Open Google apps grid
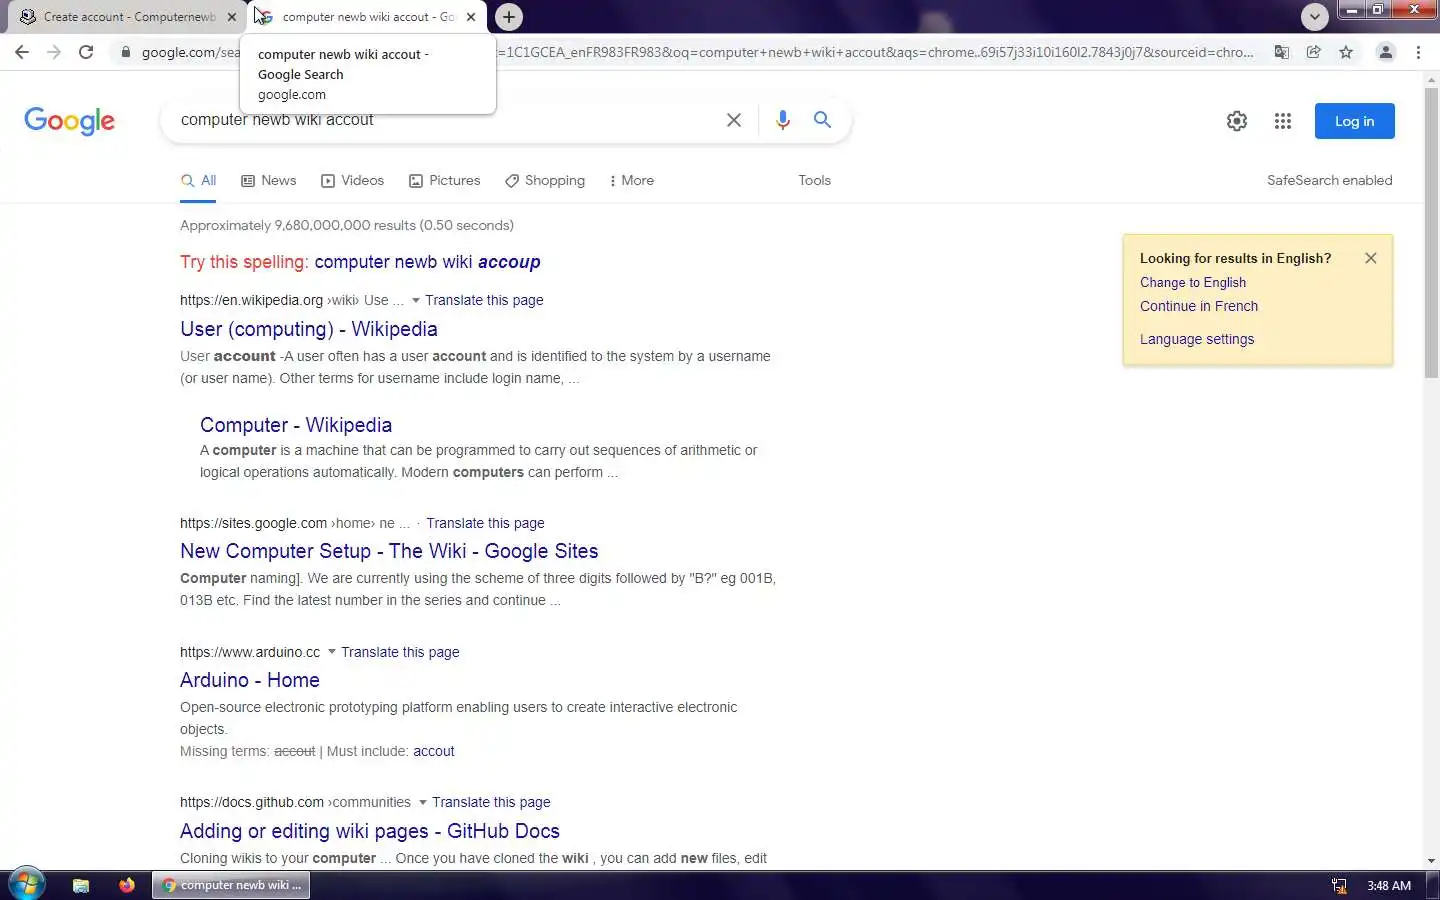 [1283, 121]
